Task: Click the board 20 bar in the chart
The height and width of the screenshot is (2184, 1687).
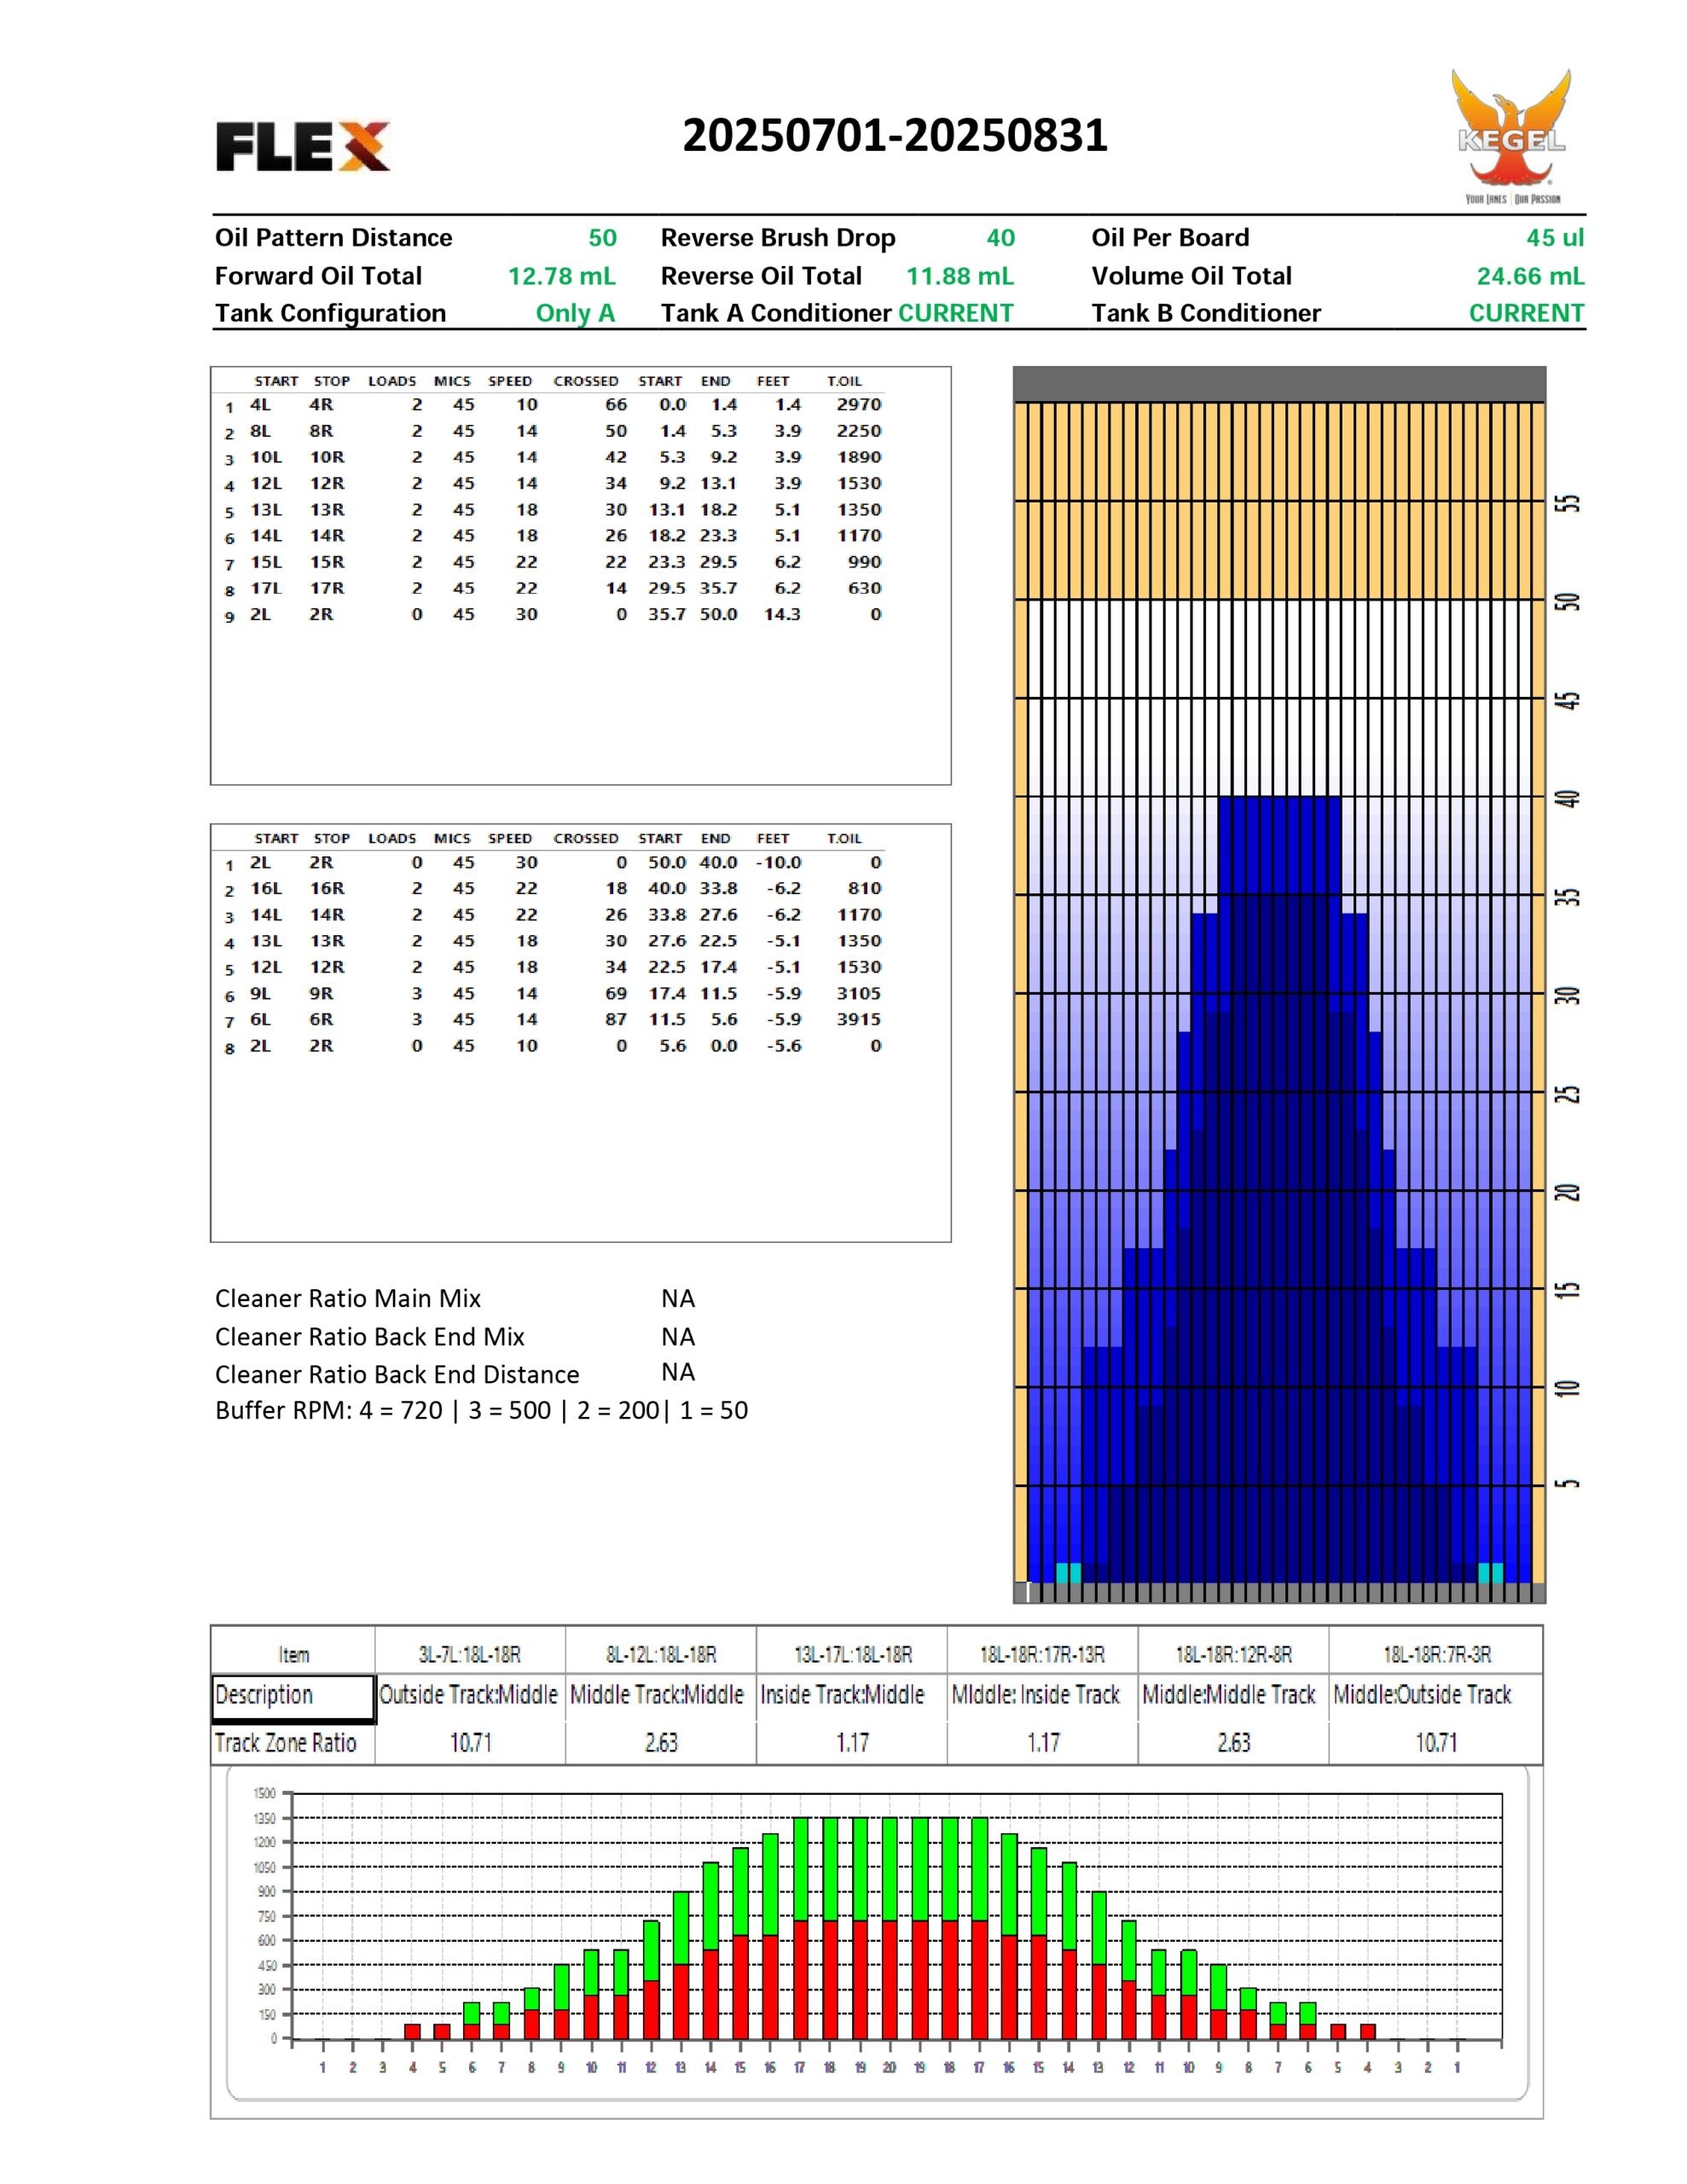Action: point(890,1928)
